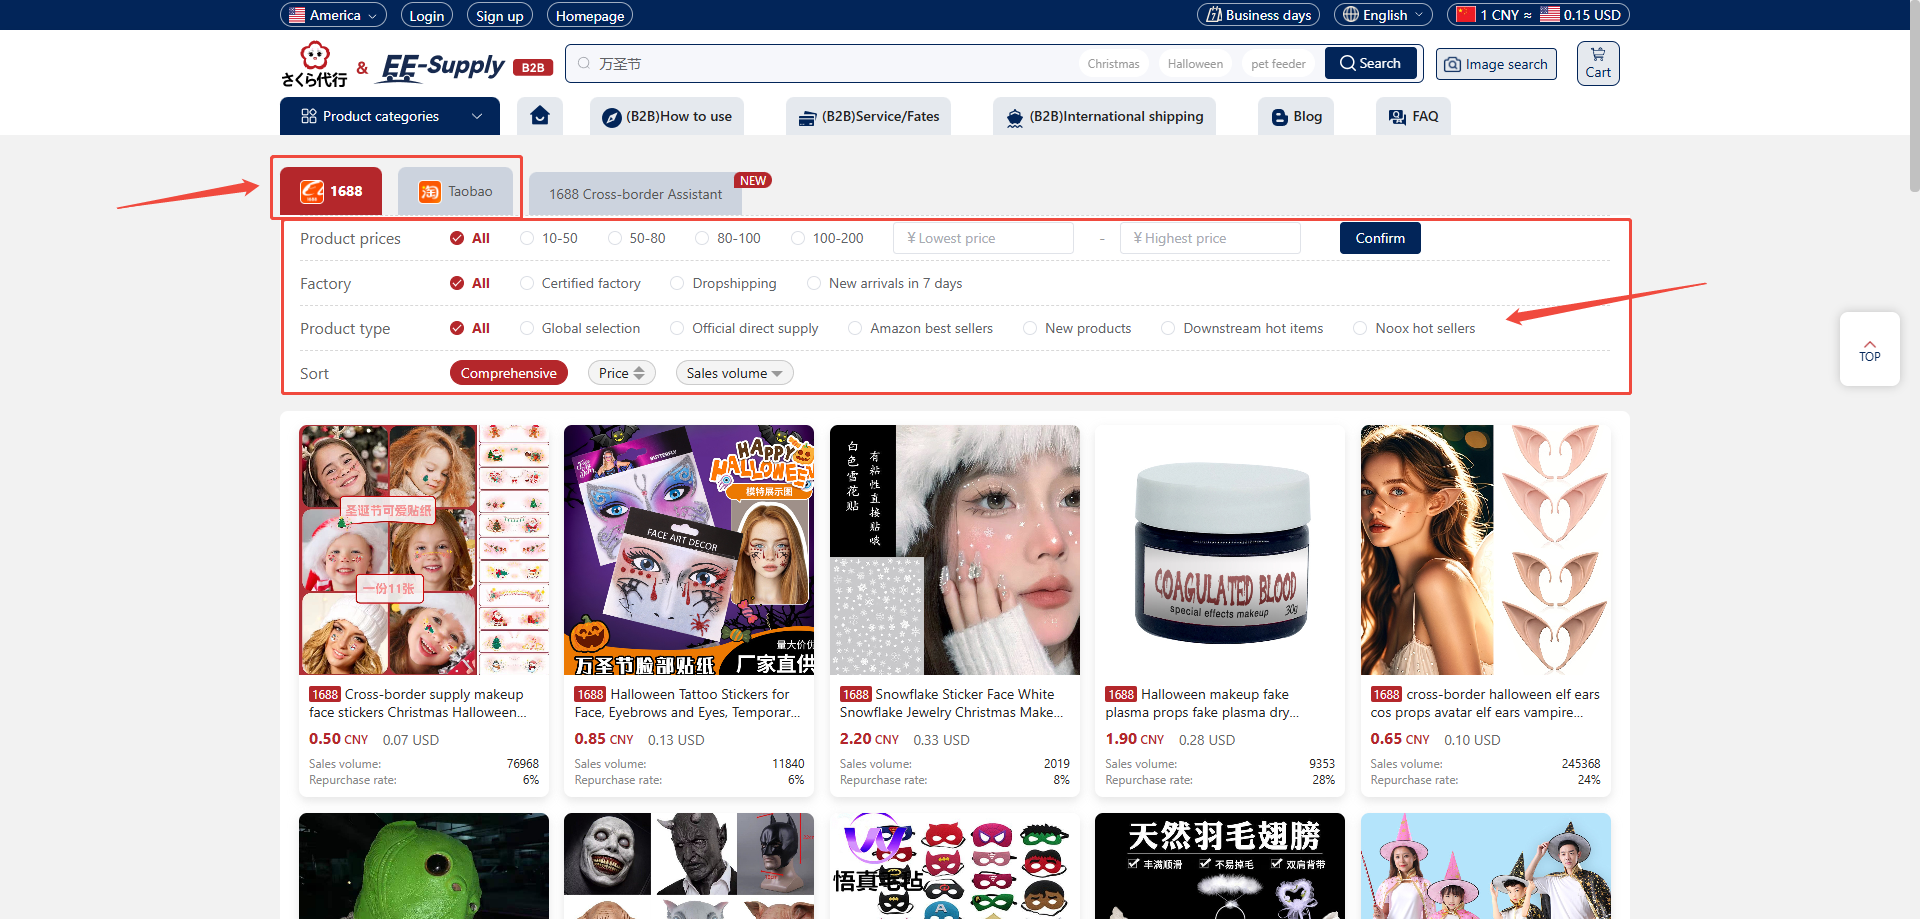The image size is (1920, 919).
Task: Click the Christmas search suggestion
Action: click(1113, 64)
